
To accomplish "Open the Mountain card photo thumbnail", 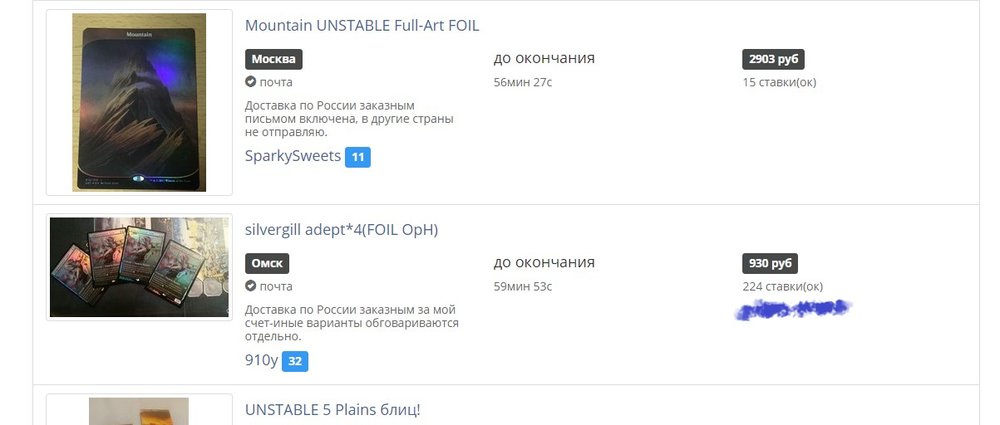I will pos(139,102).
